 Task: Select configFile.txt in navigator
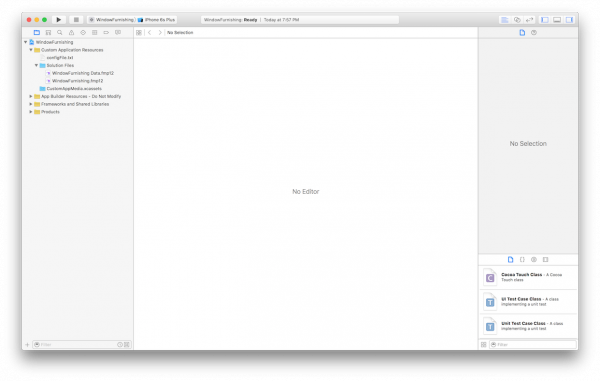click(60, 58)
